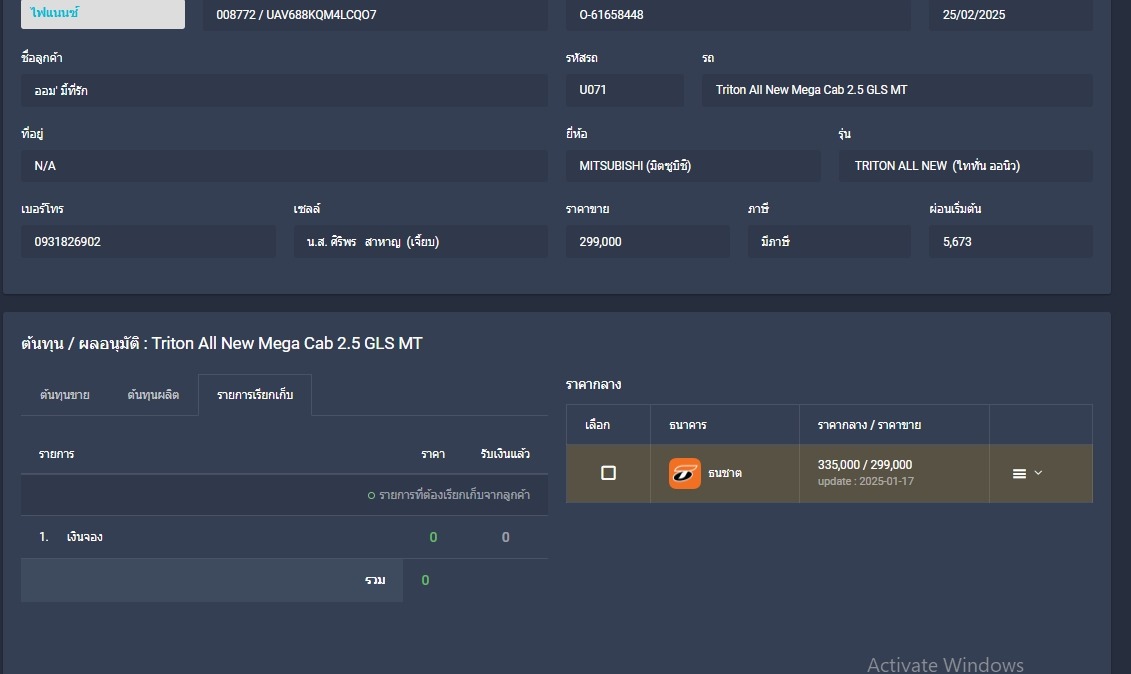
Task: Click the salesperson field น.ส. ศิริพร
Action: tap(421, 242)
